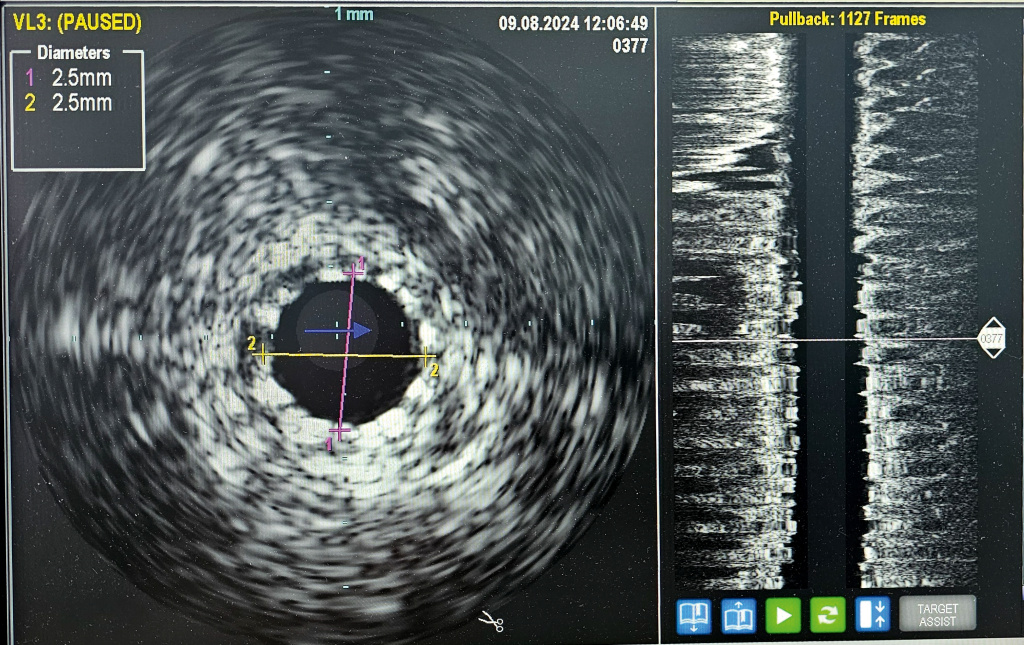Select the top endpoint of magenta diameter 1
Image resolution: width=1024 pixels, height=645 pixels.
[x=353, y=269]
